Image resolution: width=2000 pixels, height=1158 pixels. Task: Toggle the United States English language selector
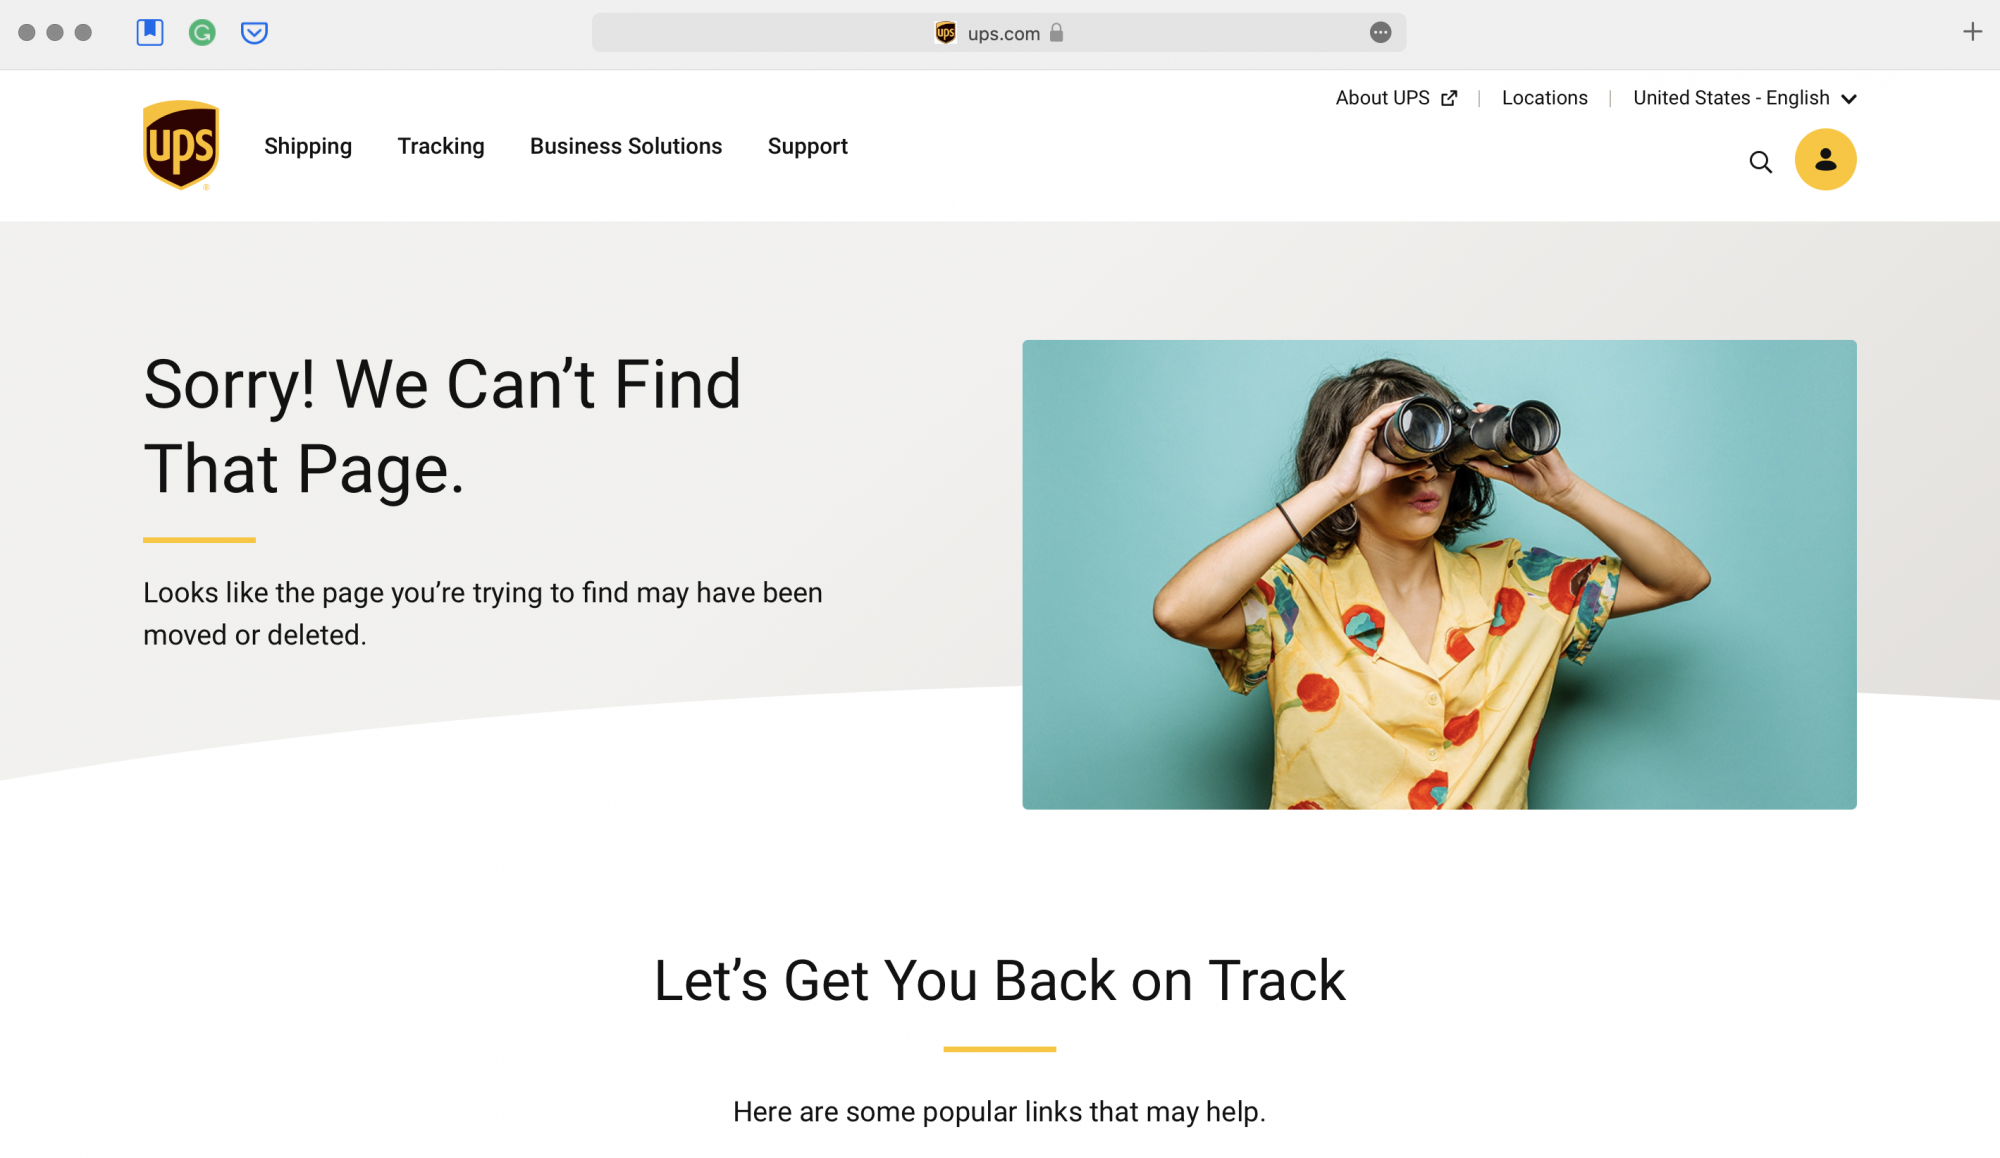(x=1744, y=96)
